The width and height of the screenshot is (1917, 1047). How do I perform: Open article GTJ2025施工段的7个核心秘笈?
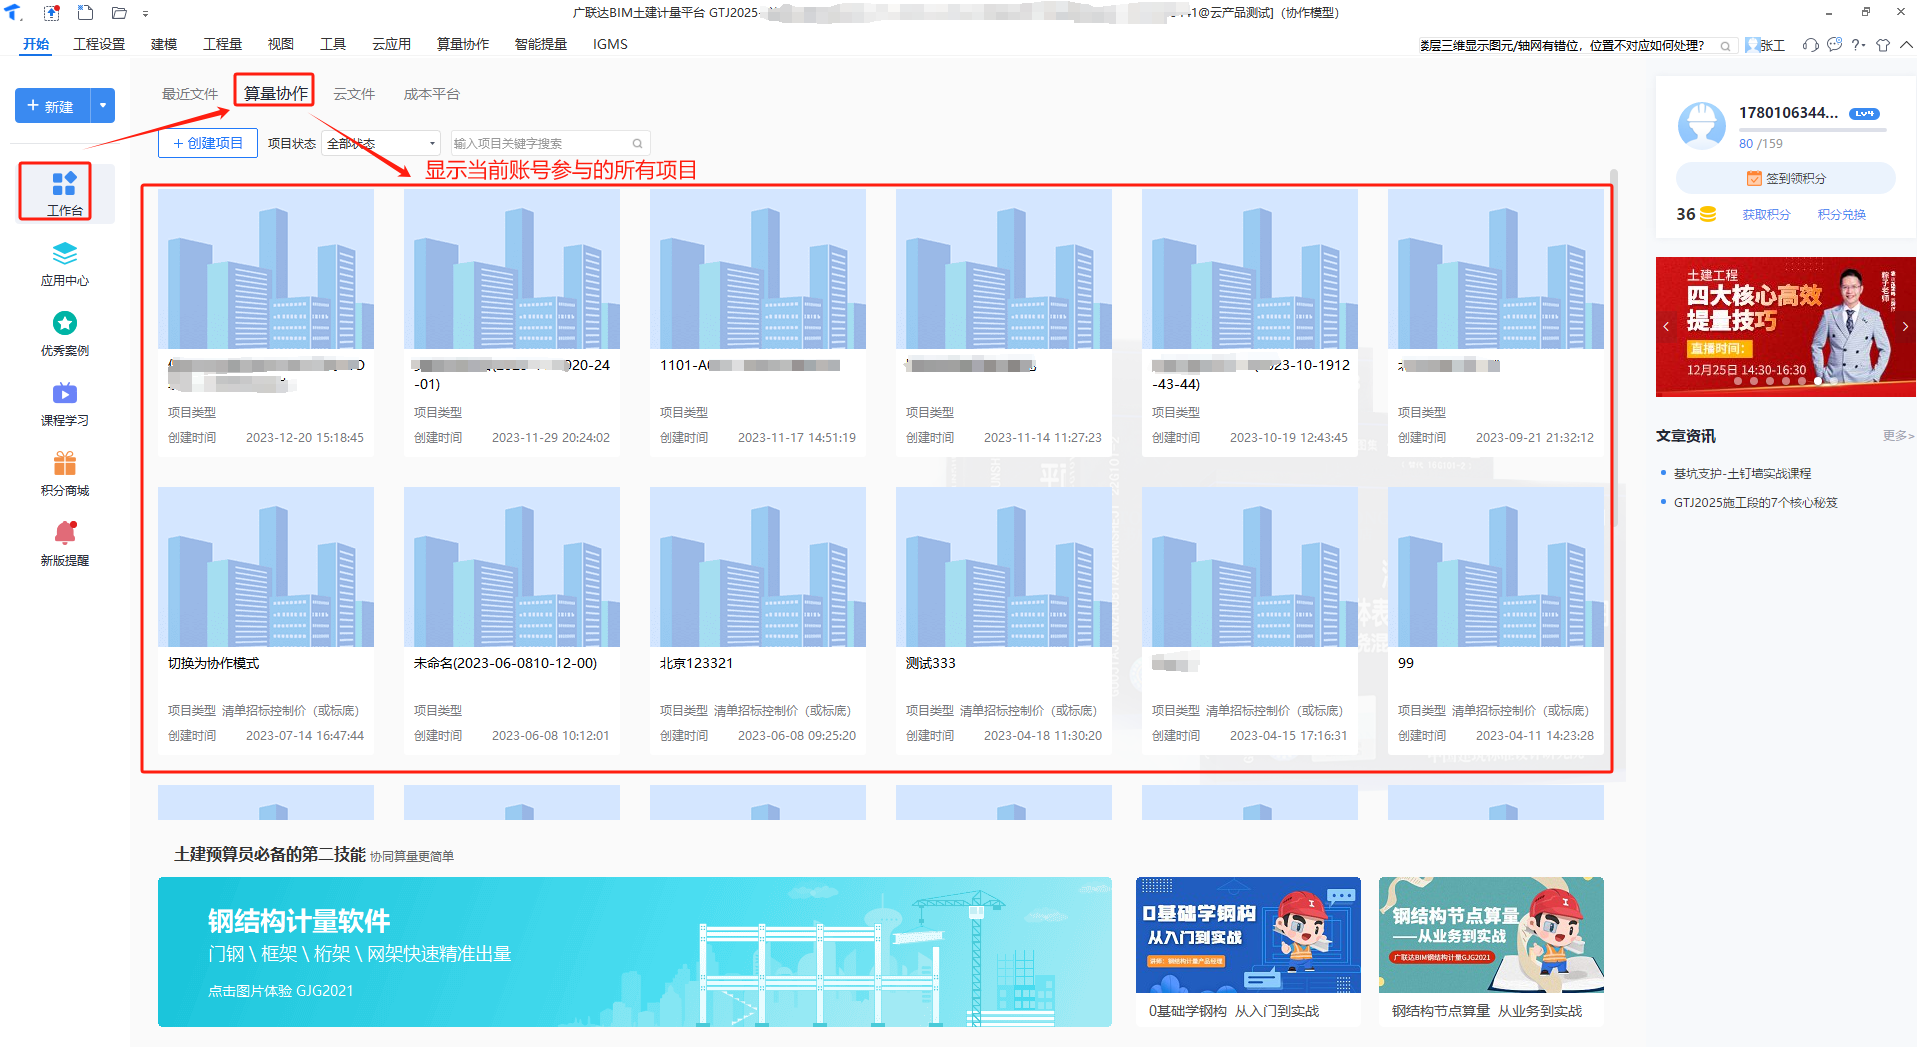(x=1755, y=502)
